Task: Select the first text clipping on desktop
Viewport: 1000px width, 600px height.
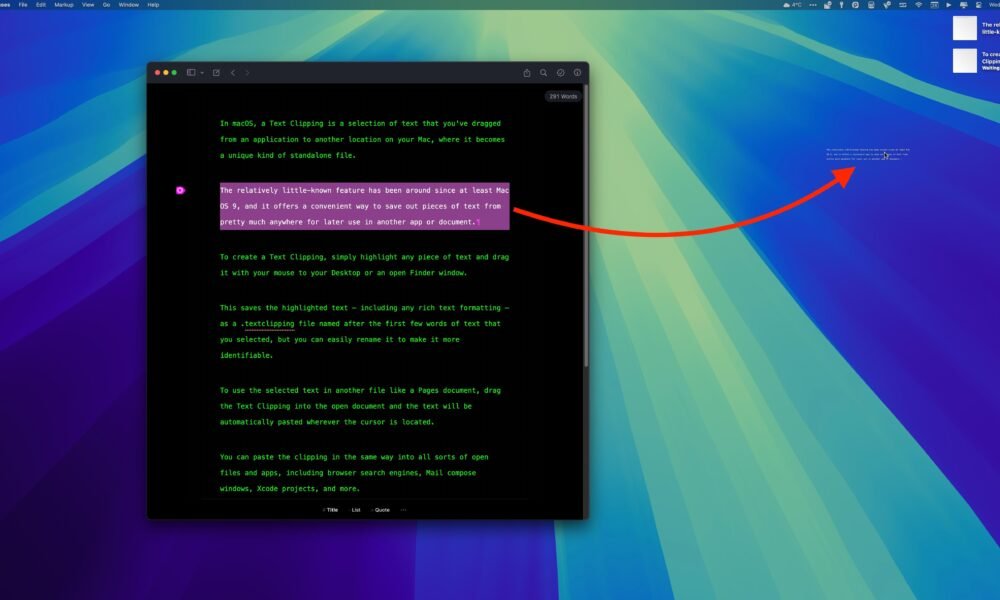Action: point(965,28)
